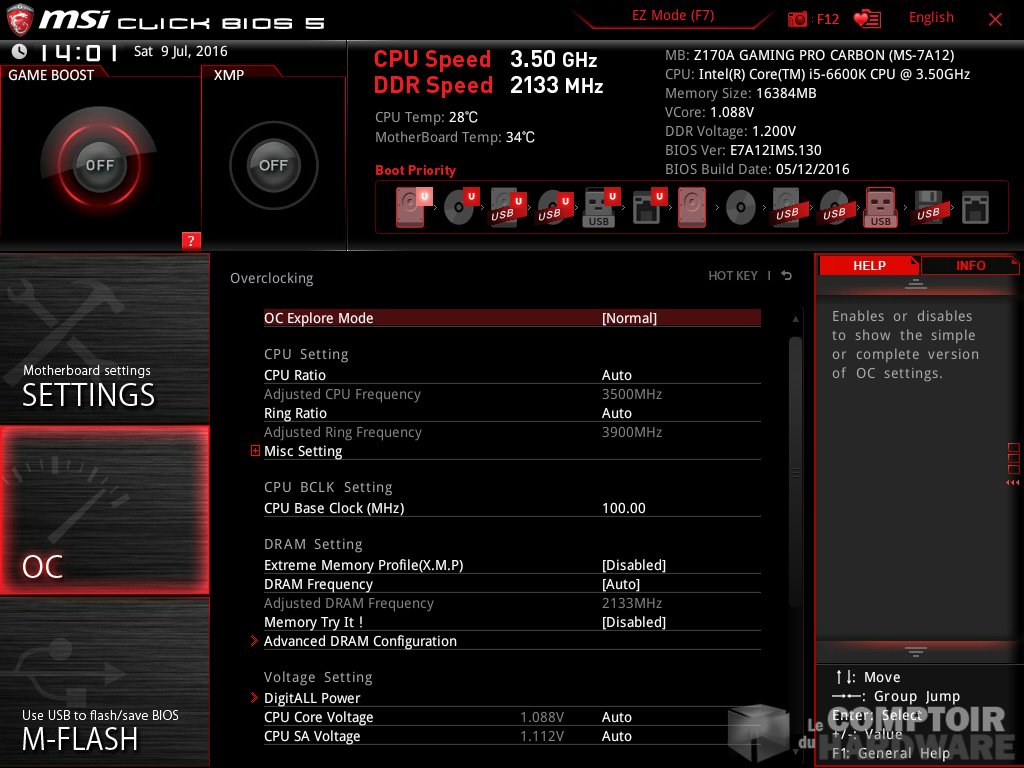Select the UEFI network boot device icon
The height and width of the screenshot is (768, 1024).
click(648, 208)
